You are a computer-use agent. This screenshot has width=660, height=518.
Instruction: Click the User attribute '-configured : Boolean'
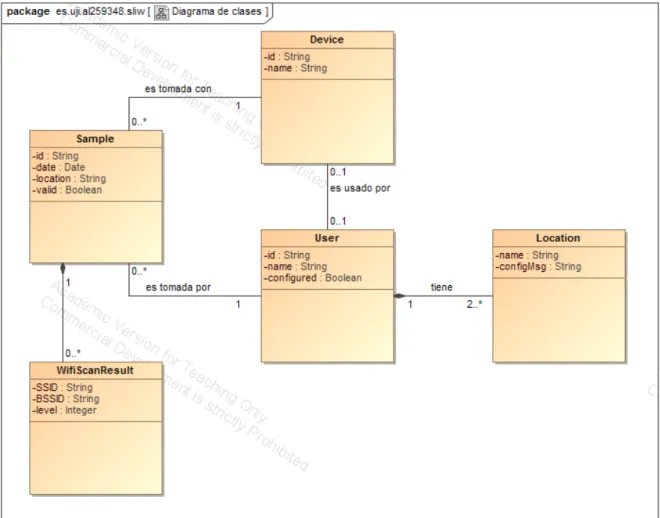pyautogui.click(x=313, y=278)
